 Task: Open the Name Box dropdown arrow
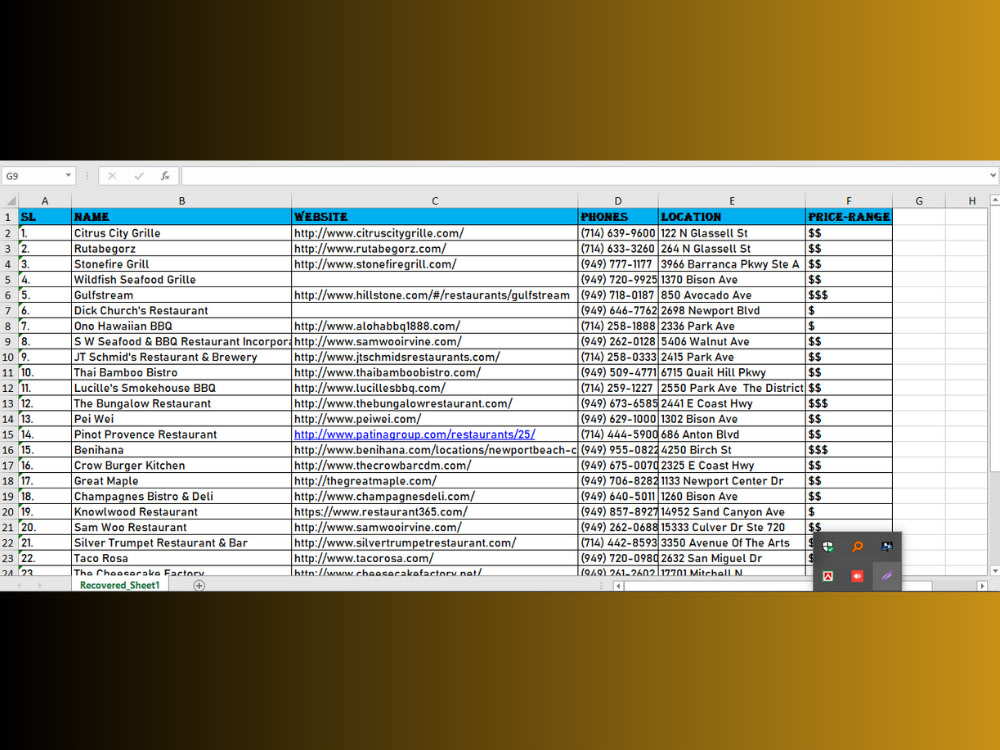(x=68, y=175)
